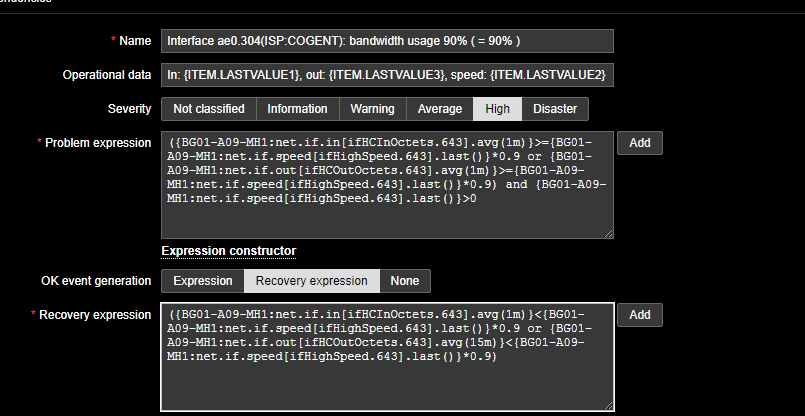Select High severity
This screenshot has height=416, width=805.
497,109
